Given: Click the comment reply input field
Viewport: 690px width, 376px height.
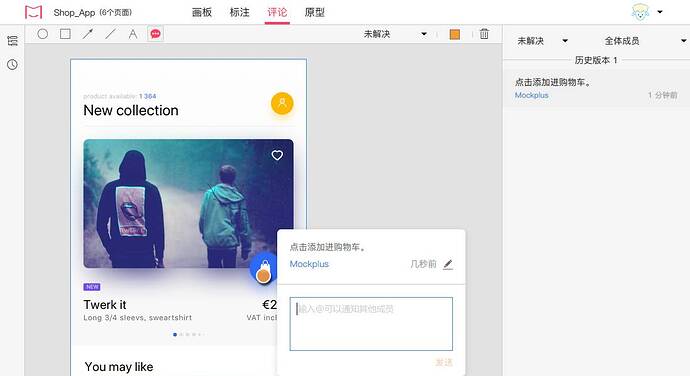Looking at the screenshot, I should 371,324.
